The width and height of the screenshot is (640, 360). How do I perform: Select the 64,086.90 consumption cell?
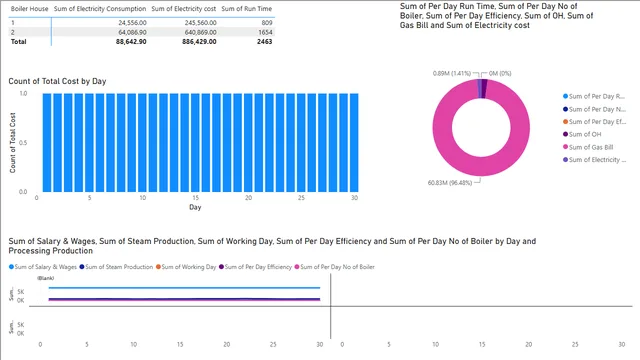click(x=132, y=32)
